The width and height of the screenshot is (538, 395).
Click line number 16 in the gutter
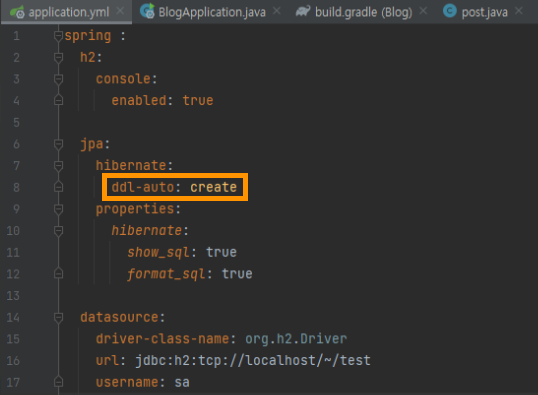13,361
